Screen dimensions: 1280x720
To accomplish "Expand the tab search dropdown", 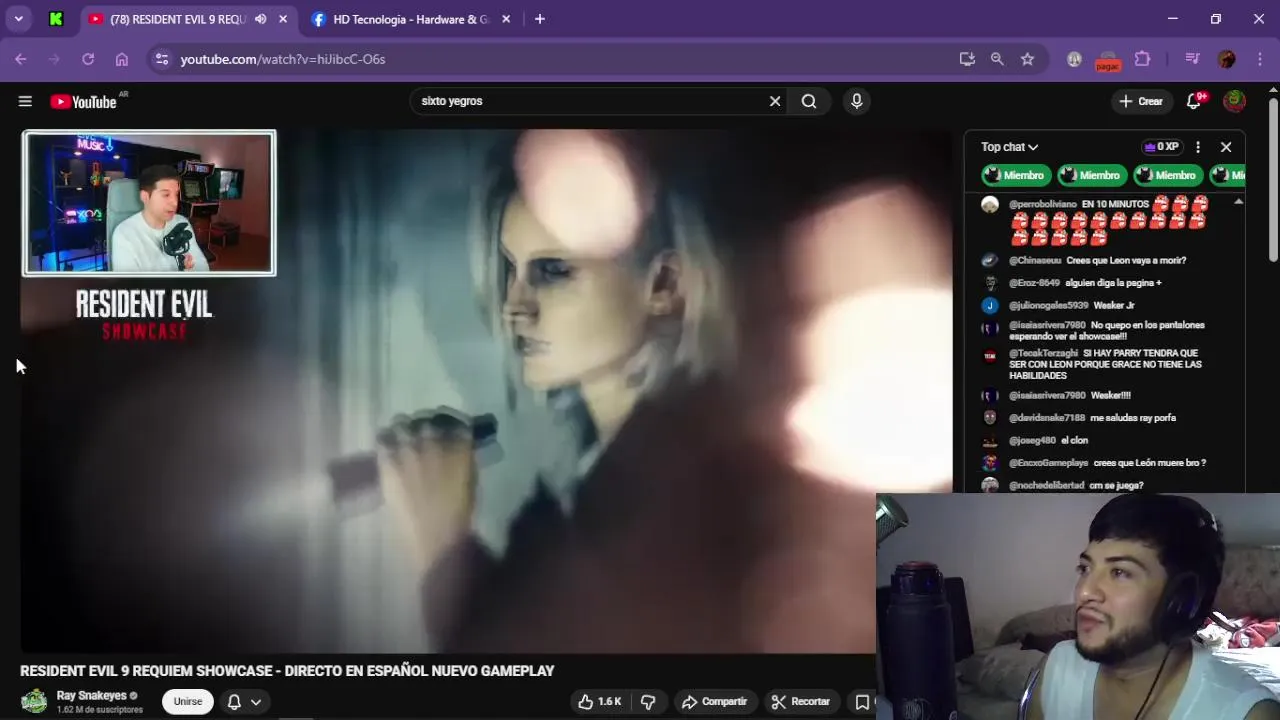I will (x=18, y=19).
